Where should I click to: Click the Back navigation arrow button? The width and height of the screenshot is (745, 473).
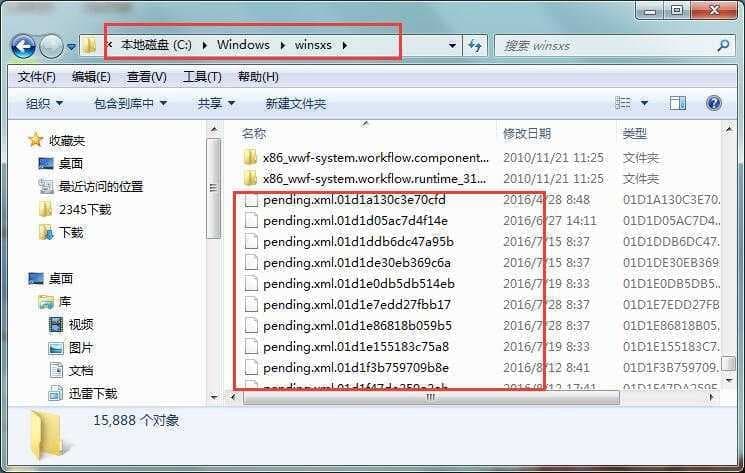click(x=23, y=46)
